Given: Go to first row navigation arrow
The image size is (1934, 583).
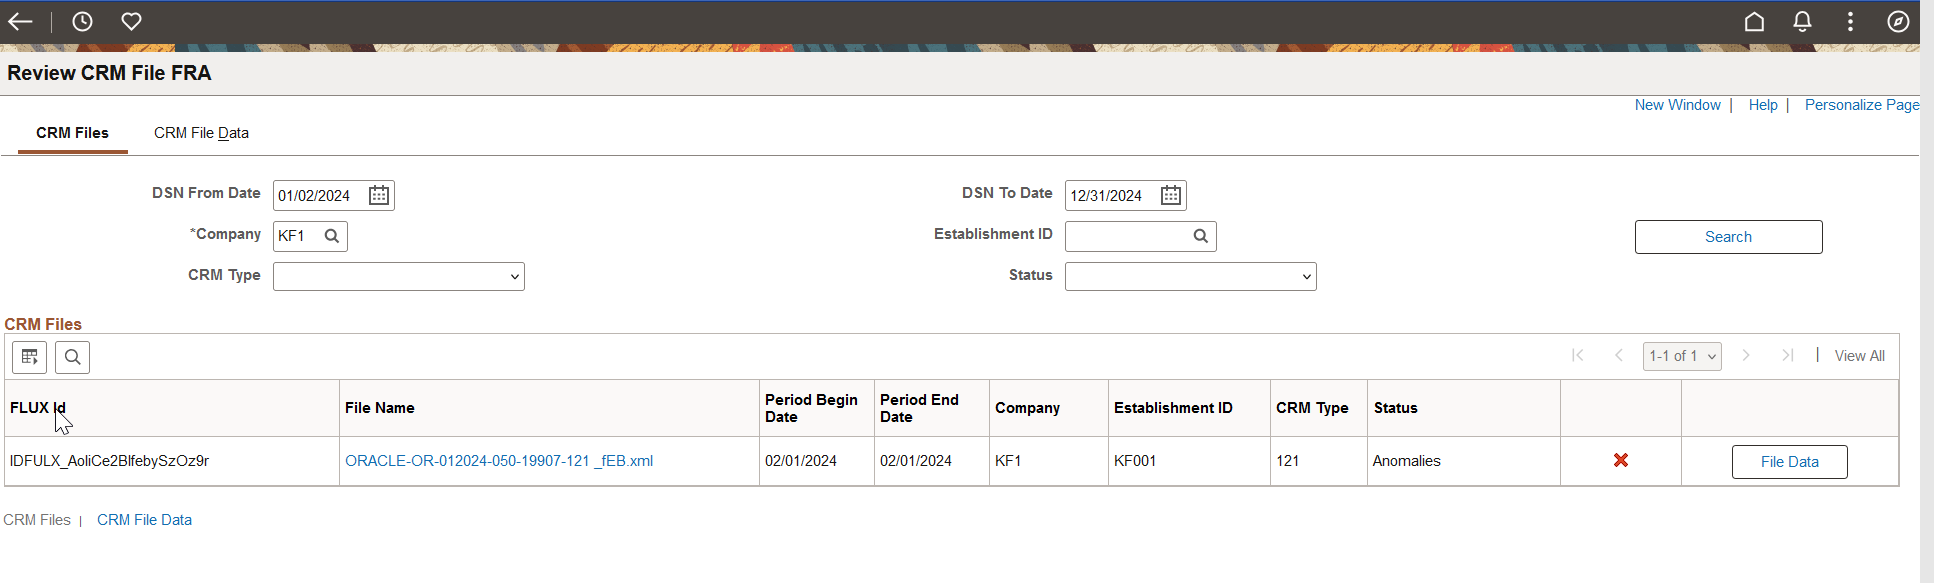Looking at the screenshot, I should [x=1578, y=355].
